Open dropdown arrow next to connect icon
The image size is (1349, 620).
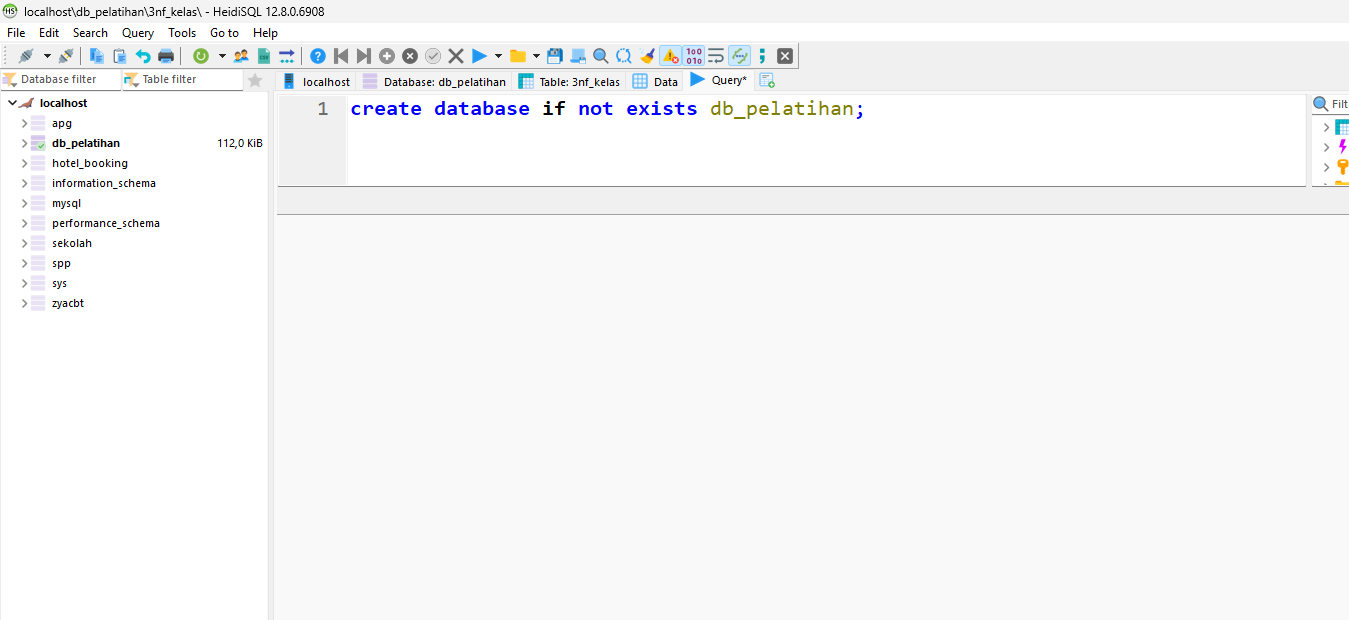[46, 56]
